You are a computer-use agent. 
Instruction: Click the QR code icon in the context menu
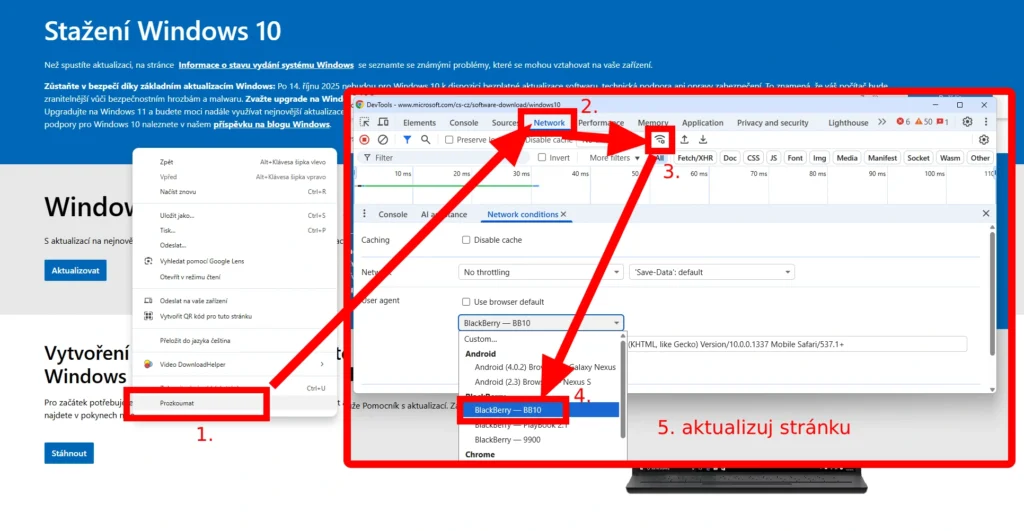click(x=148, y=315)
